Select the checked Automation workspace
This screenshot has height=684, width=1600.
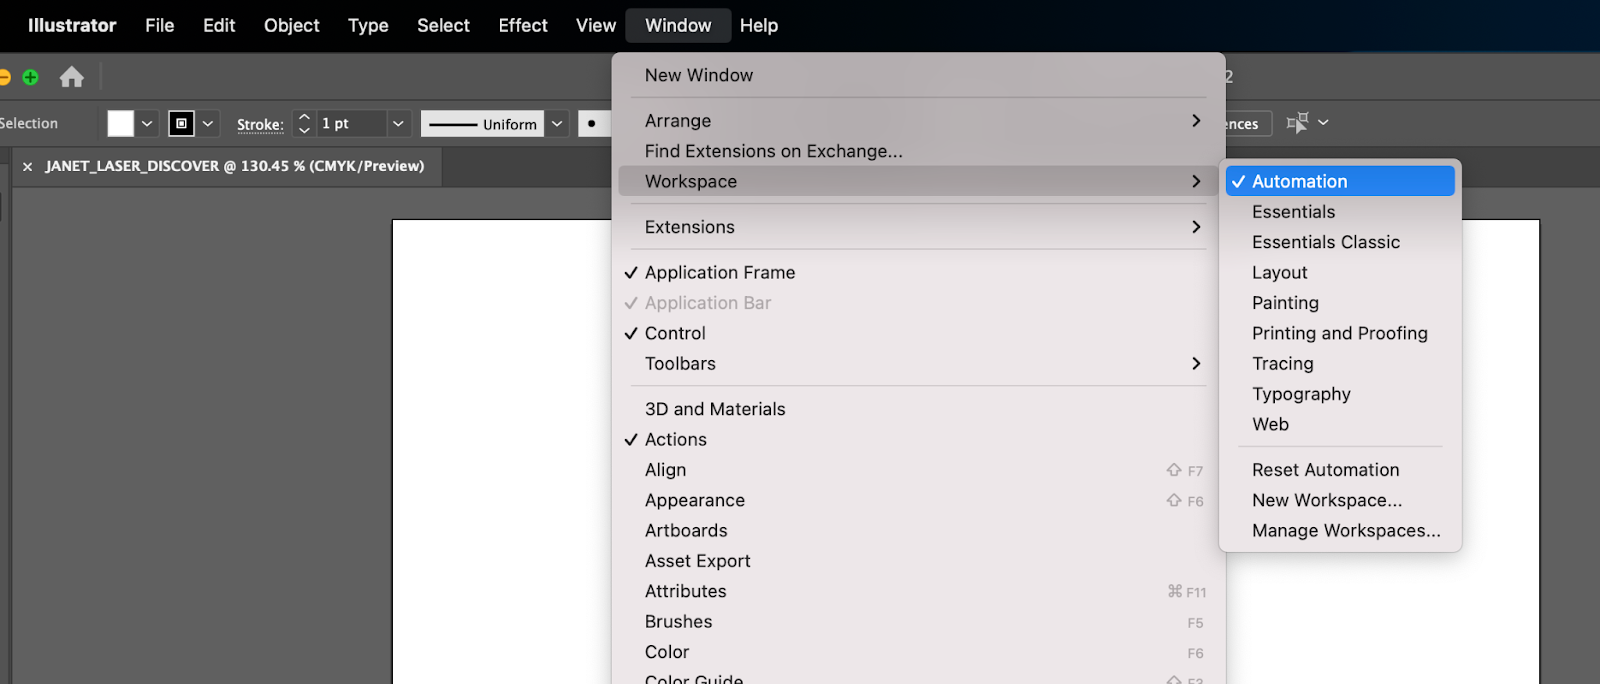point(1340,181)
